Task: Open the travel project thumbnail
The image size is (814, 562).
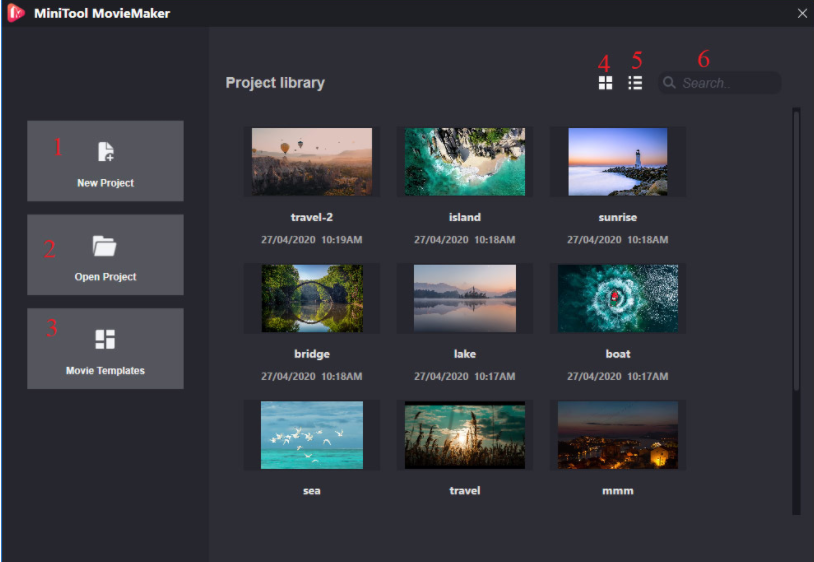Action: tap(465, 435)
